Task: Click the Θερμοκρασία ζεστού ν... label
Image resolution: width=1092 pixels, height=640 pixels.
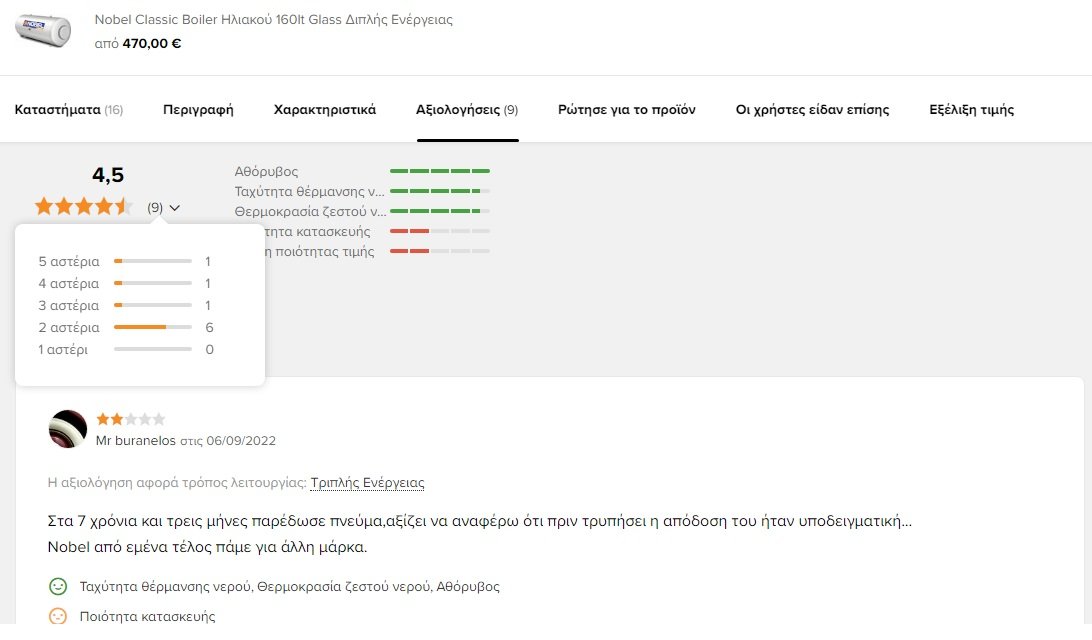Action: (310, 212)
